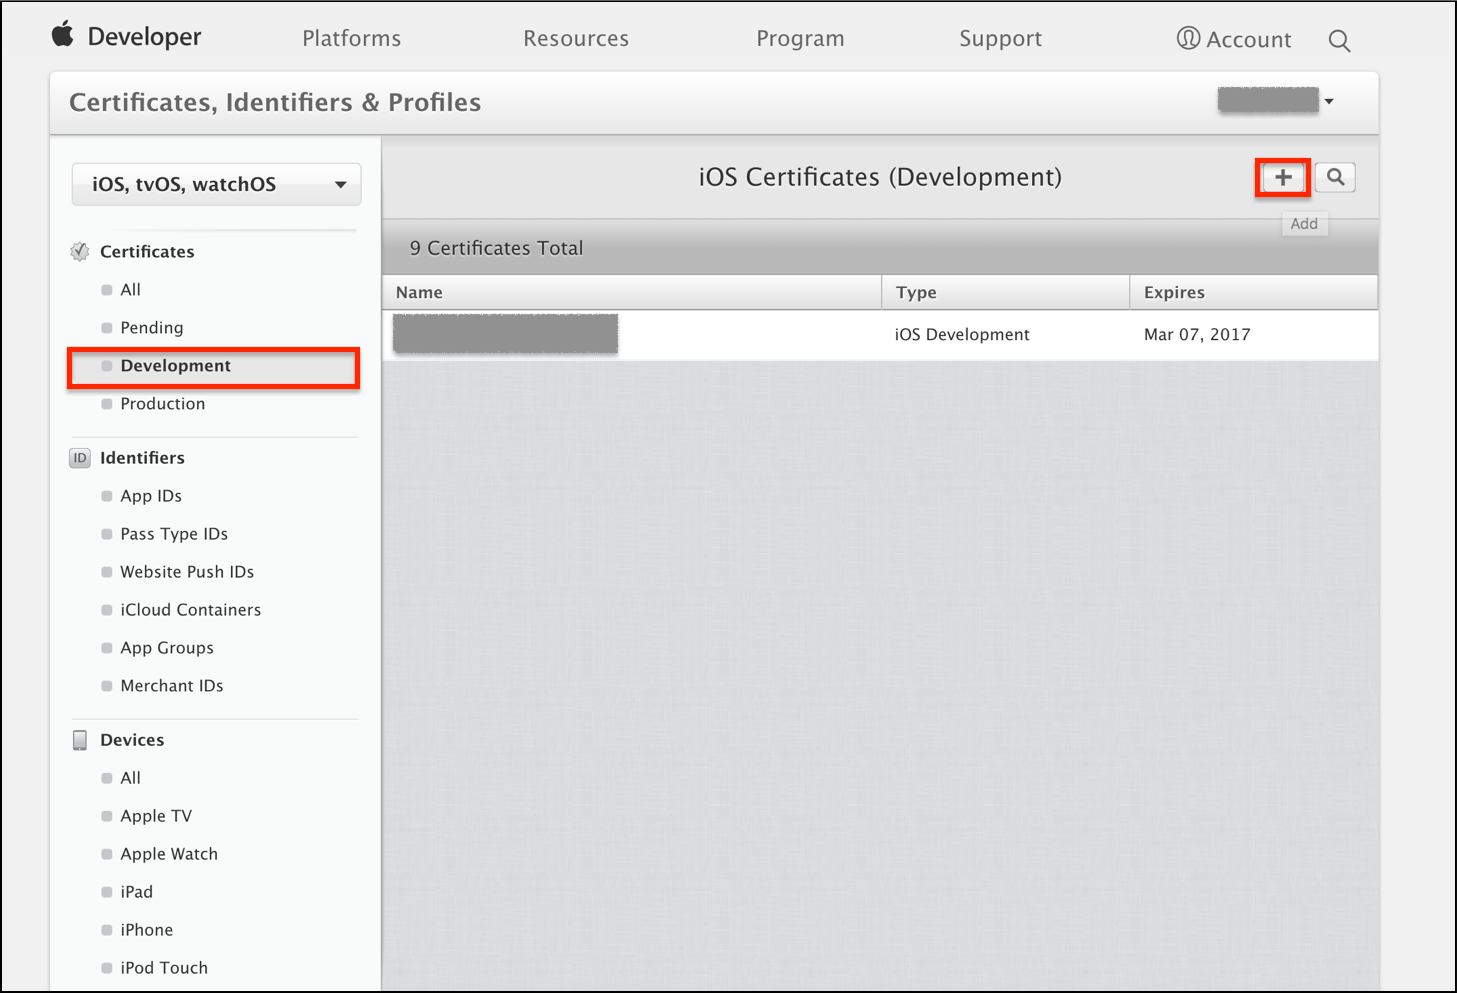Open the certificate search icon next to Add
This screenshot has width=1457, height=993.
(1335, 177)
